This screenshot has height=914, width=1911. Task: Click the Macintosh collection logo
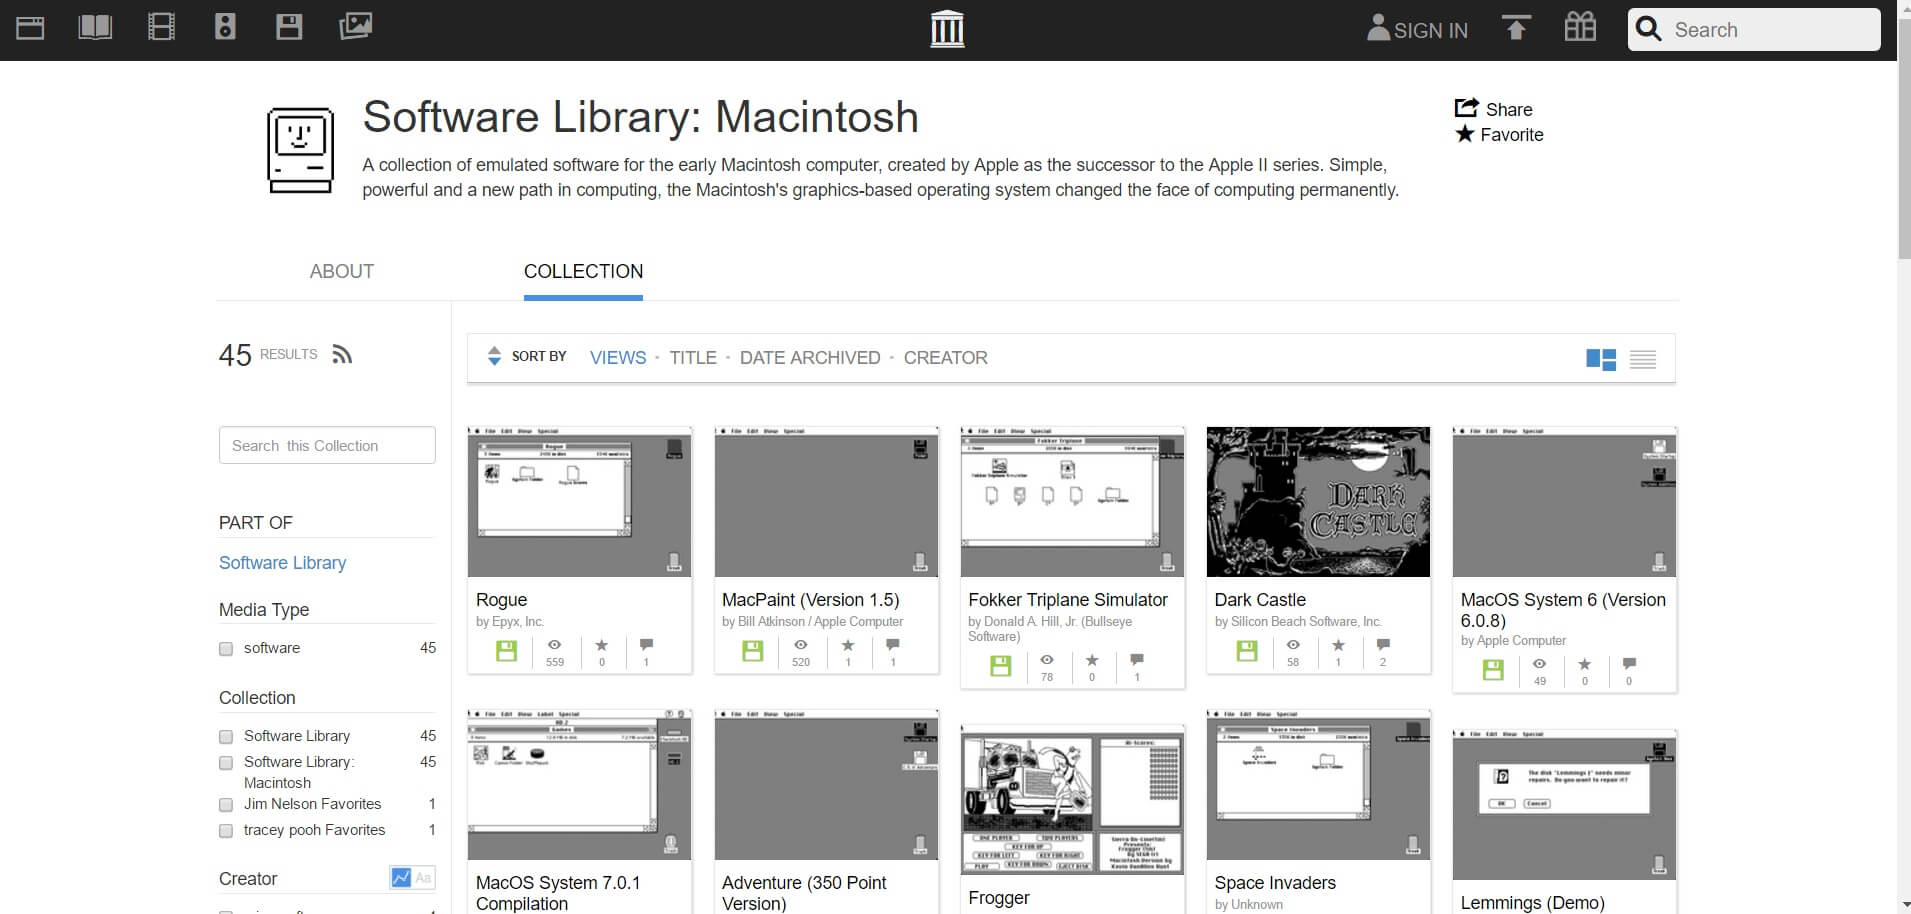(x=300, y=150)
